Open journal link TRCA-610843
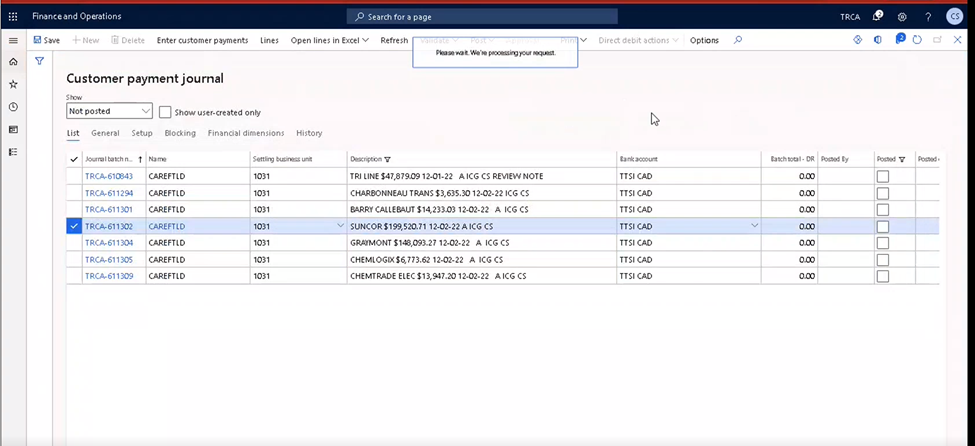Screen dimensions: 975x446 click(109, 177)
